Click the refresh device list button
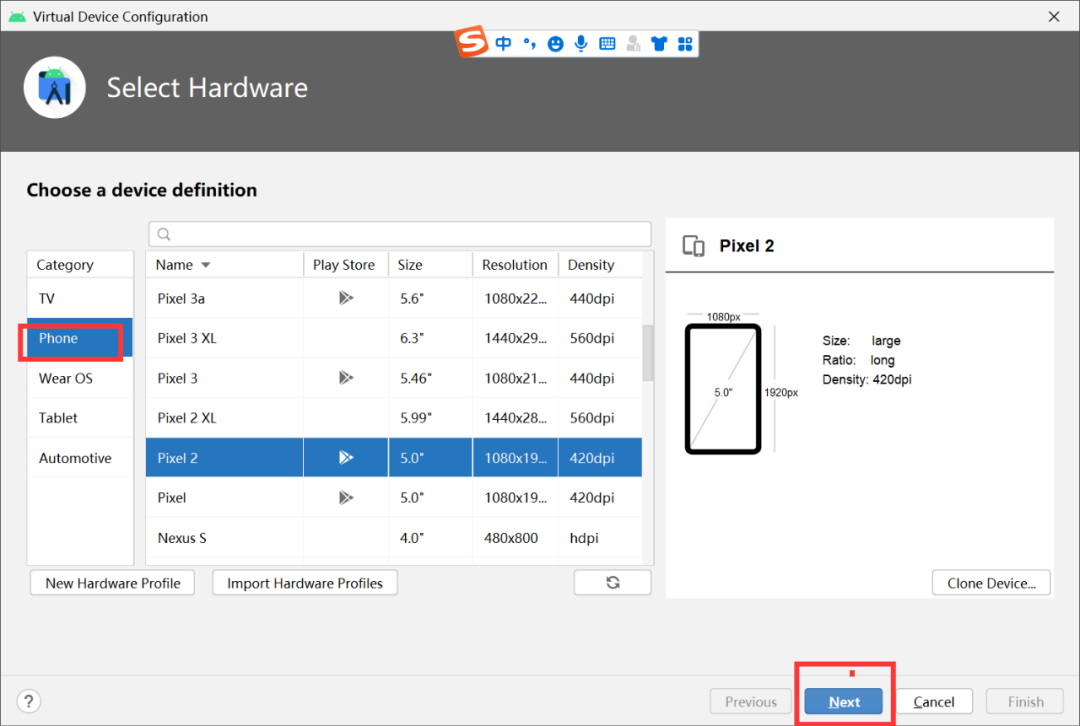The image size is (1080, 726). [x=612, y=583]
